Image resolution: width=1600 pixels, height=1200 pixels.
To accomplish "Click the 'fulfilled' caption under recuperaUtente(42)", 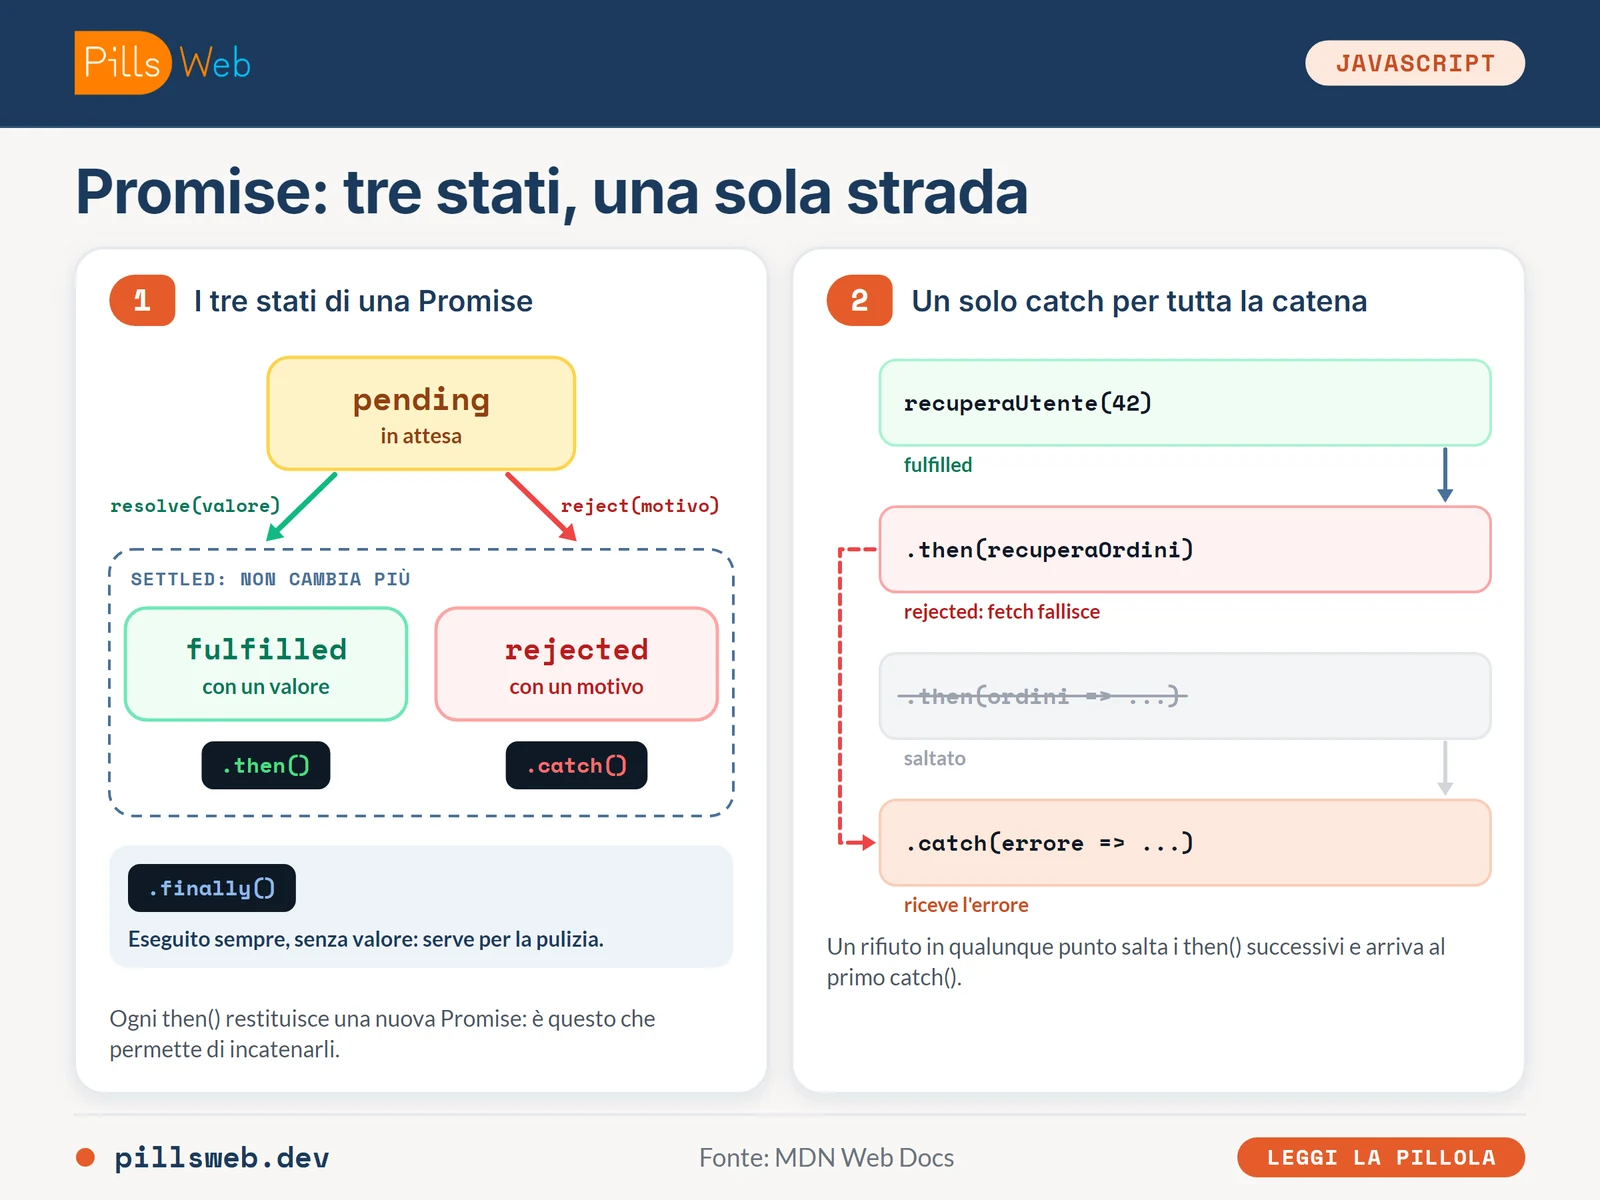I will click(x=938, y=465).
